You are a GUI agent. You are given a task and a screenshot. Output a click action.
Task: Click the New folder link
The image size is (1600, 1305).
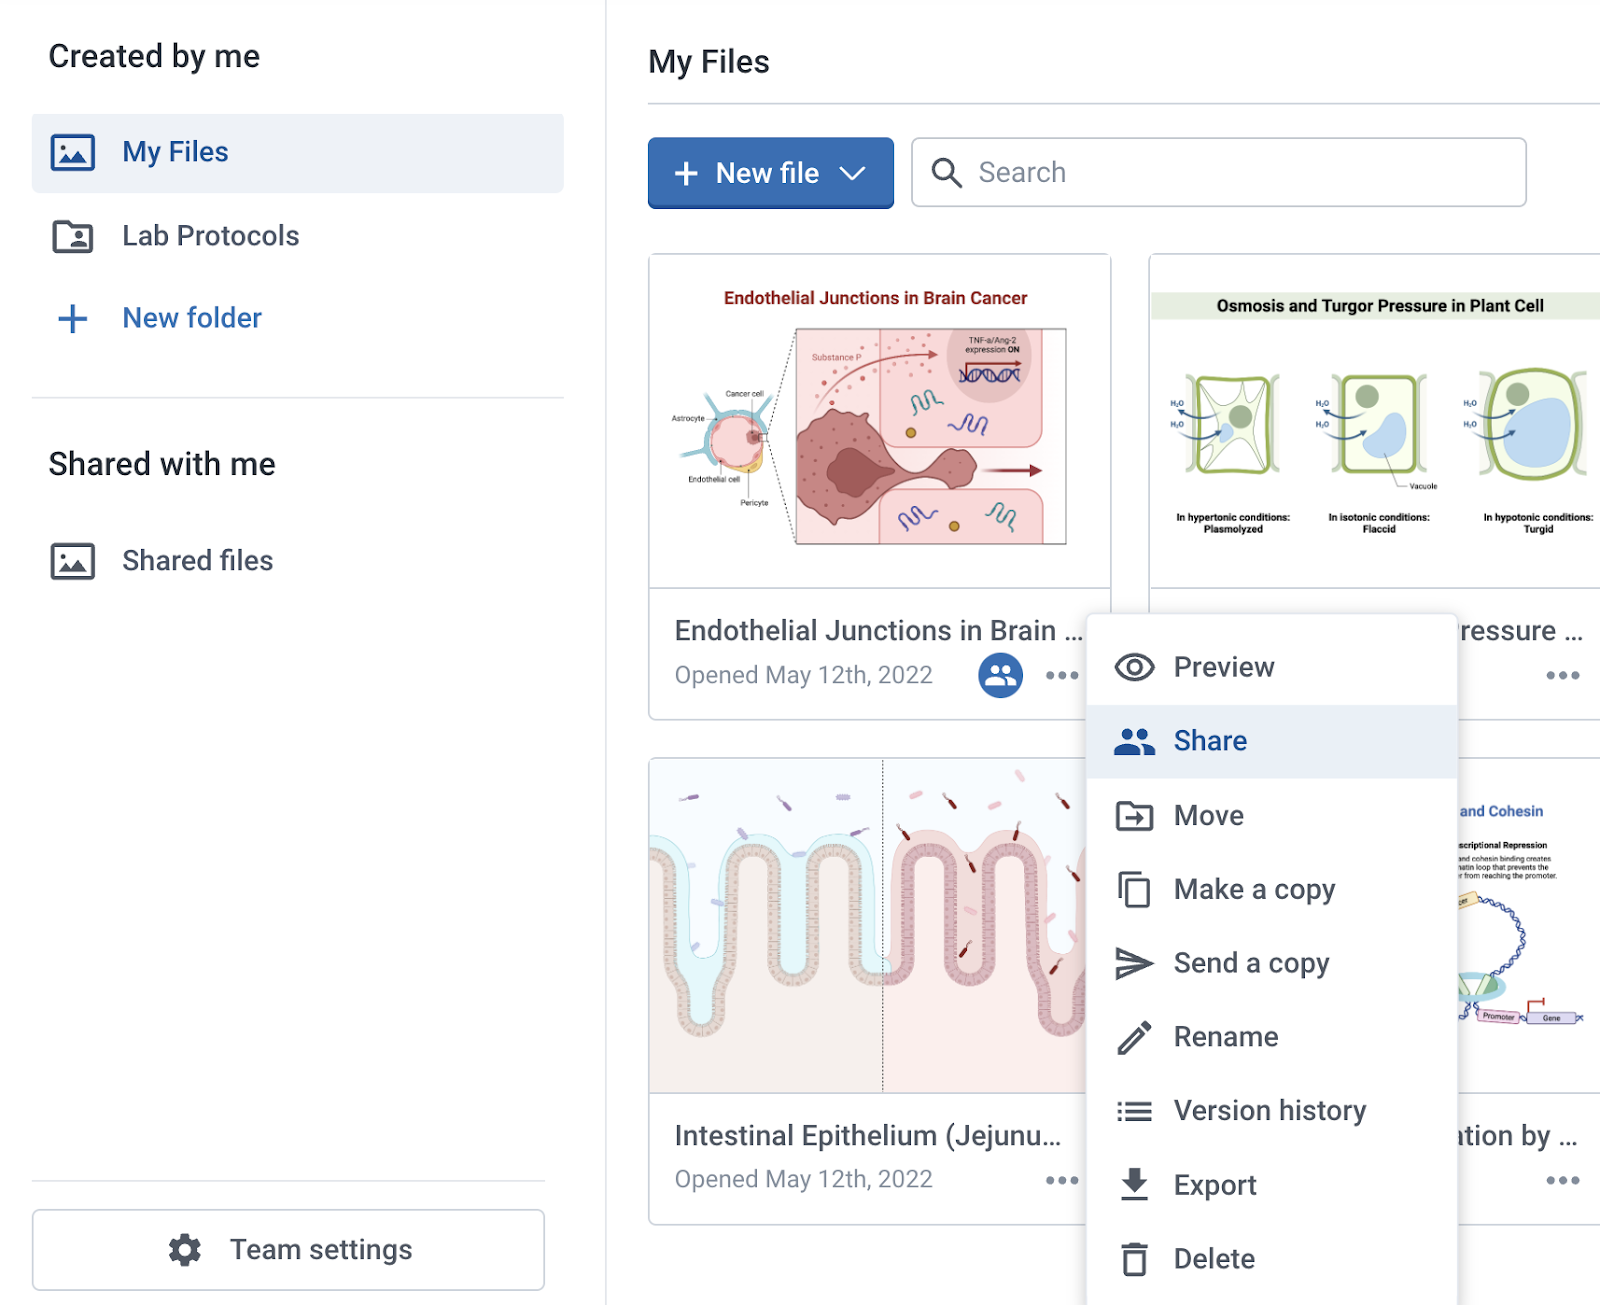[x=191, y=318]
